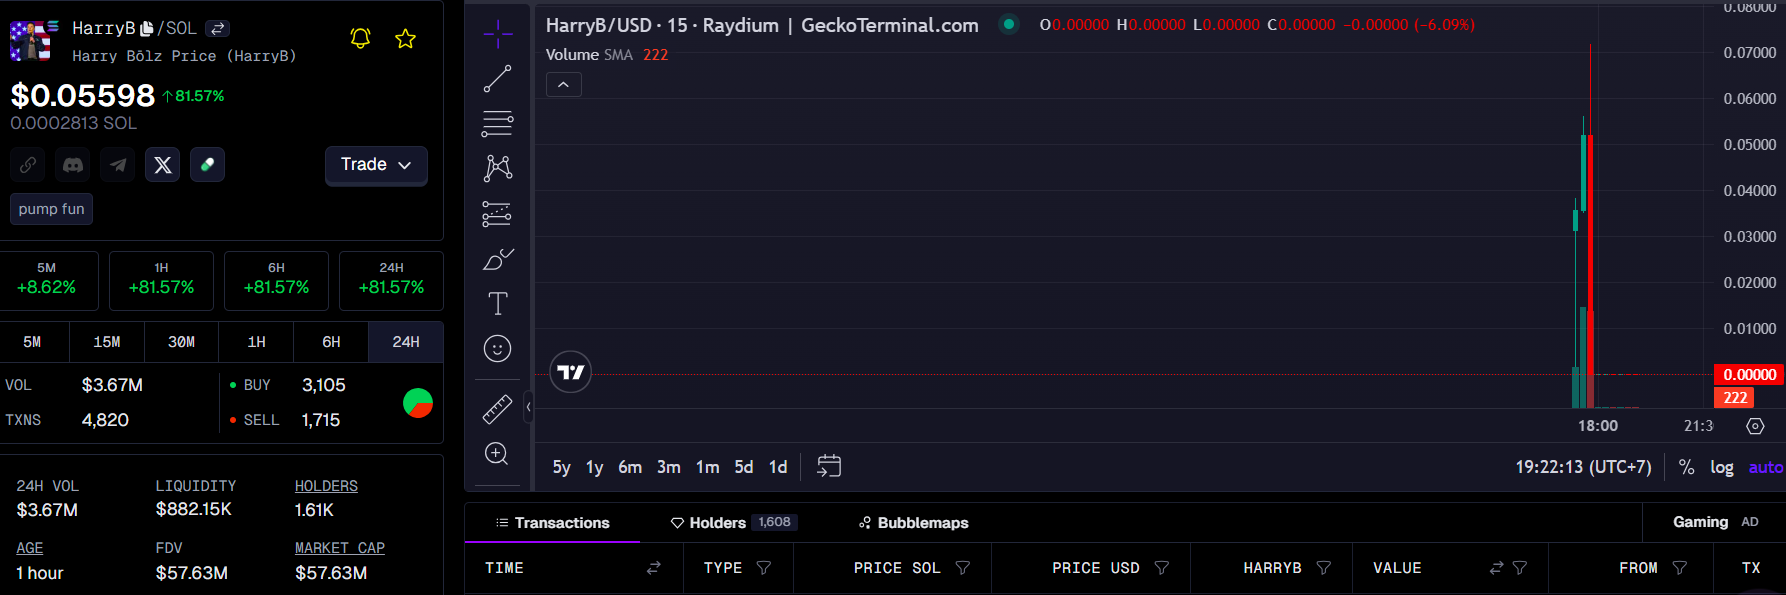Screen dimensions: 1786x595
Task: Open the Bubblemaps tab
Action: pyautogui.click(x=913, y=523)
